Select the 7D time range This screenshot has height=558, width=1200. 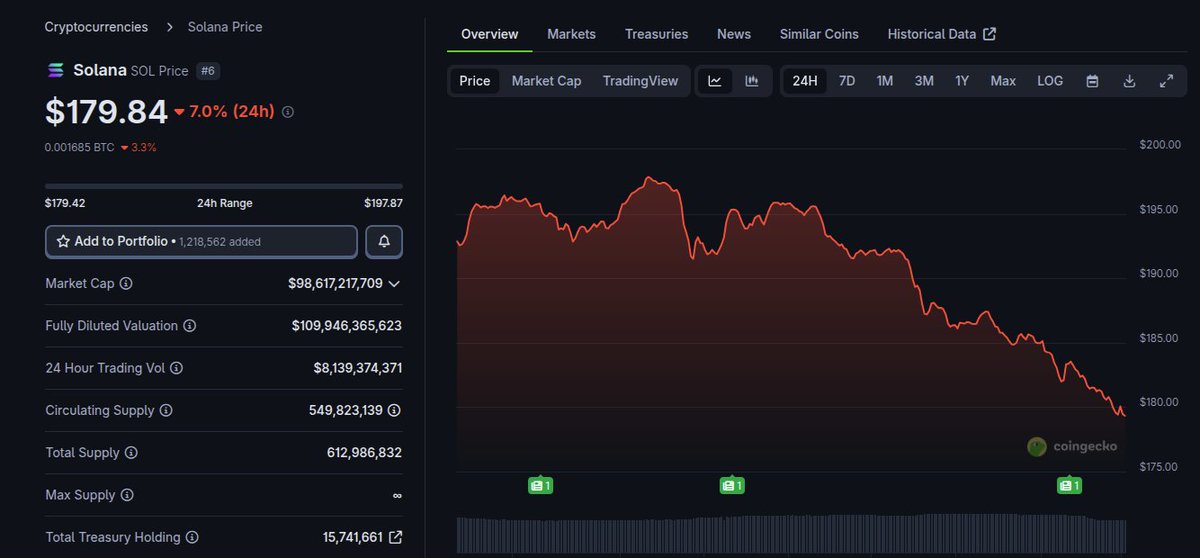coord(847,81)
